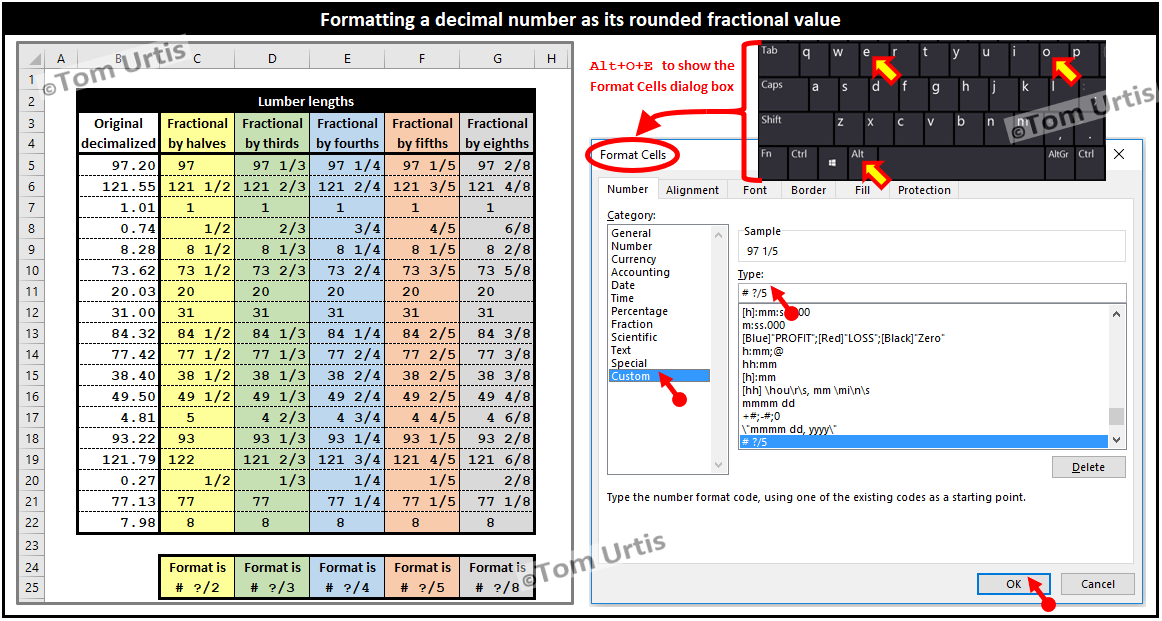The image size is (1162, 621).
Task: Select the Custom category
Action: point(659,376)
